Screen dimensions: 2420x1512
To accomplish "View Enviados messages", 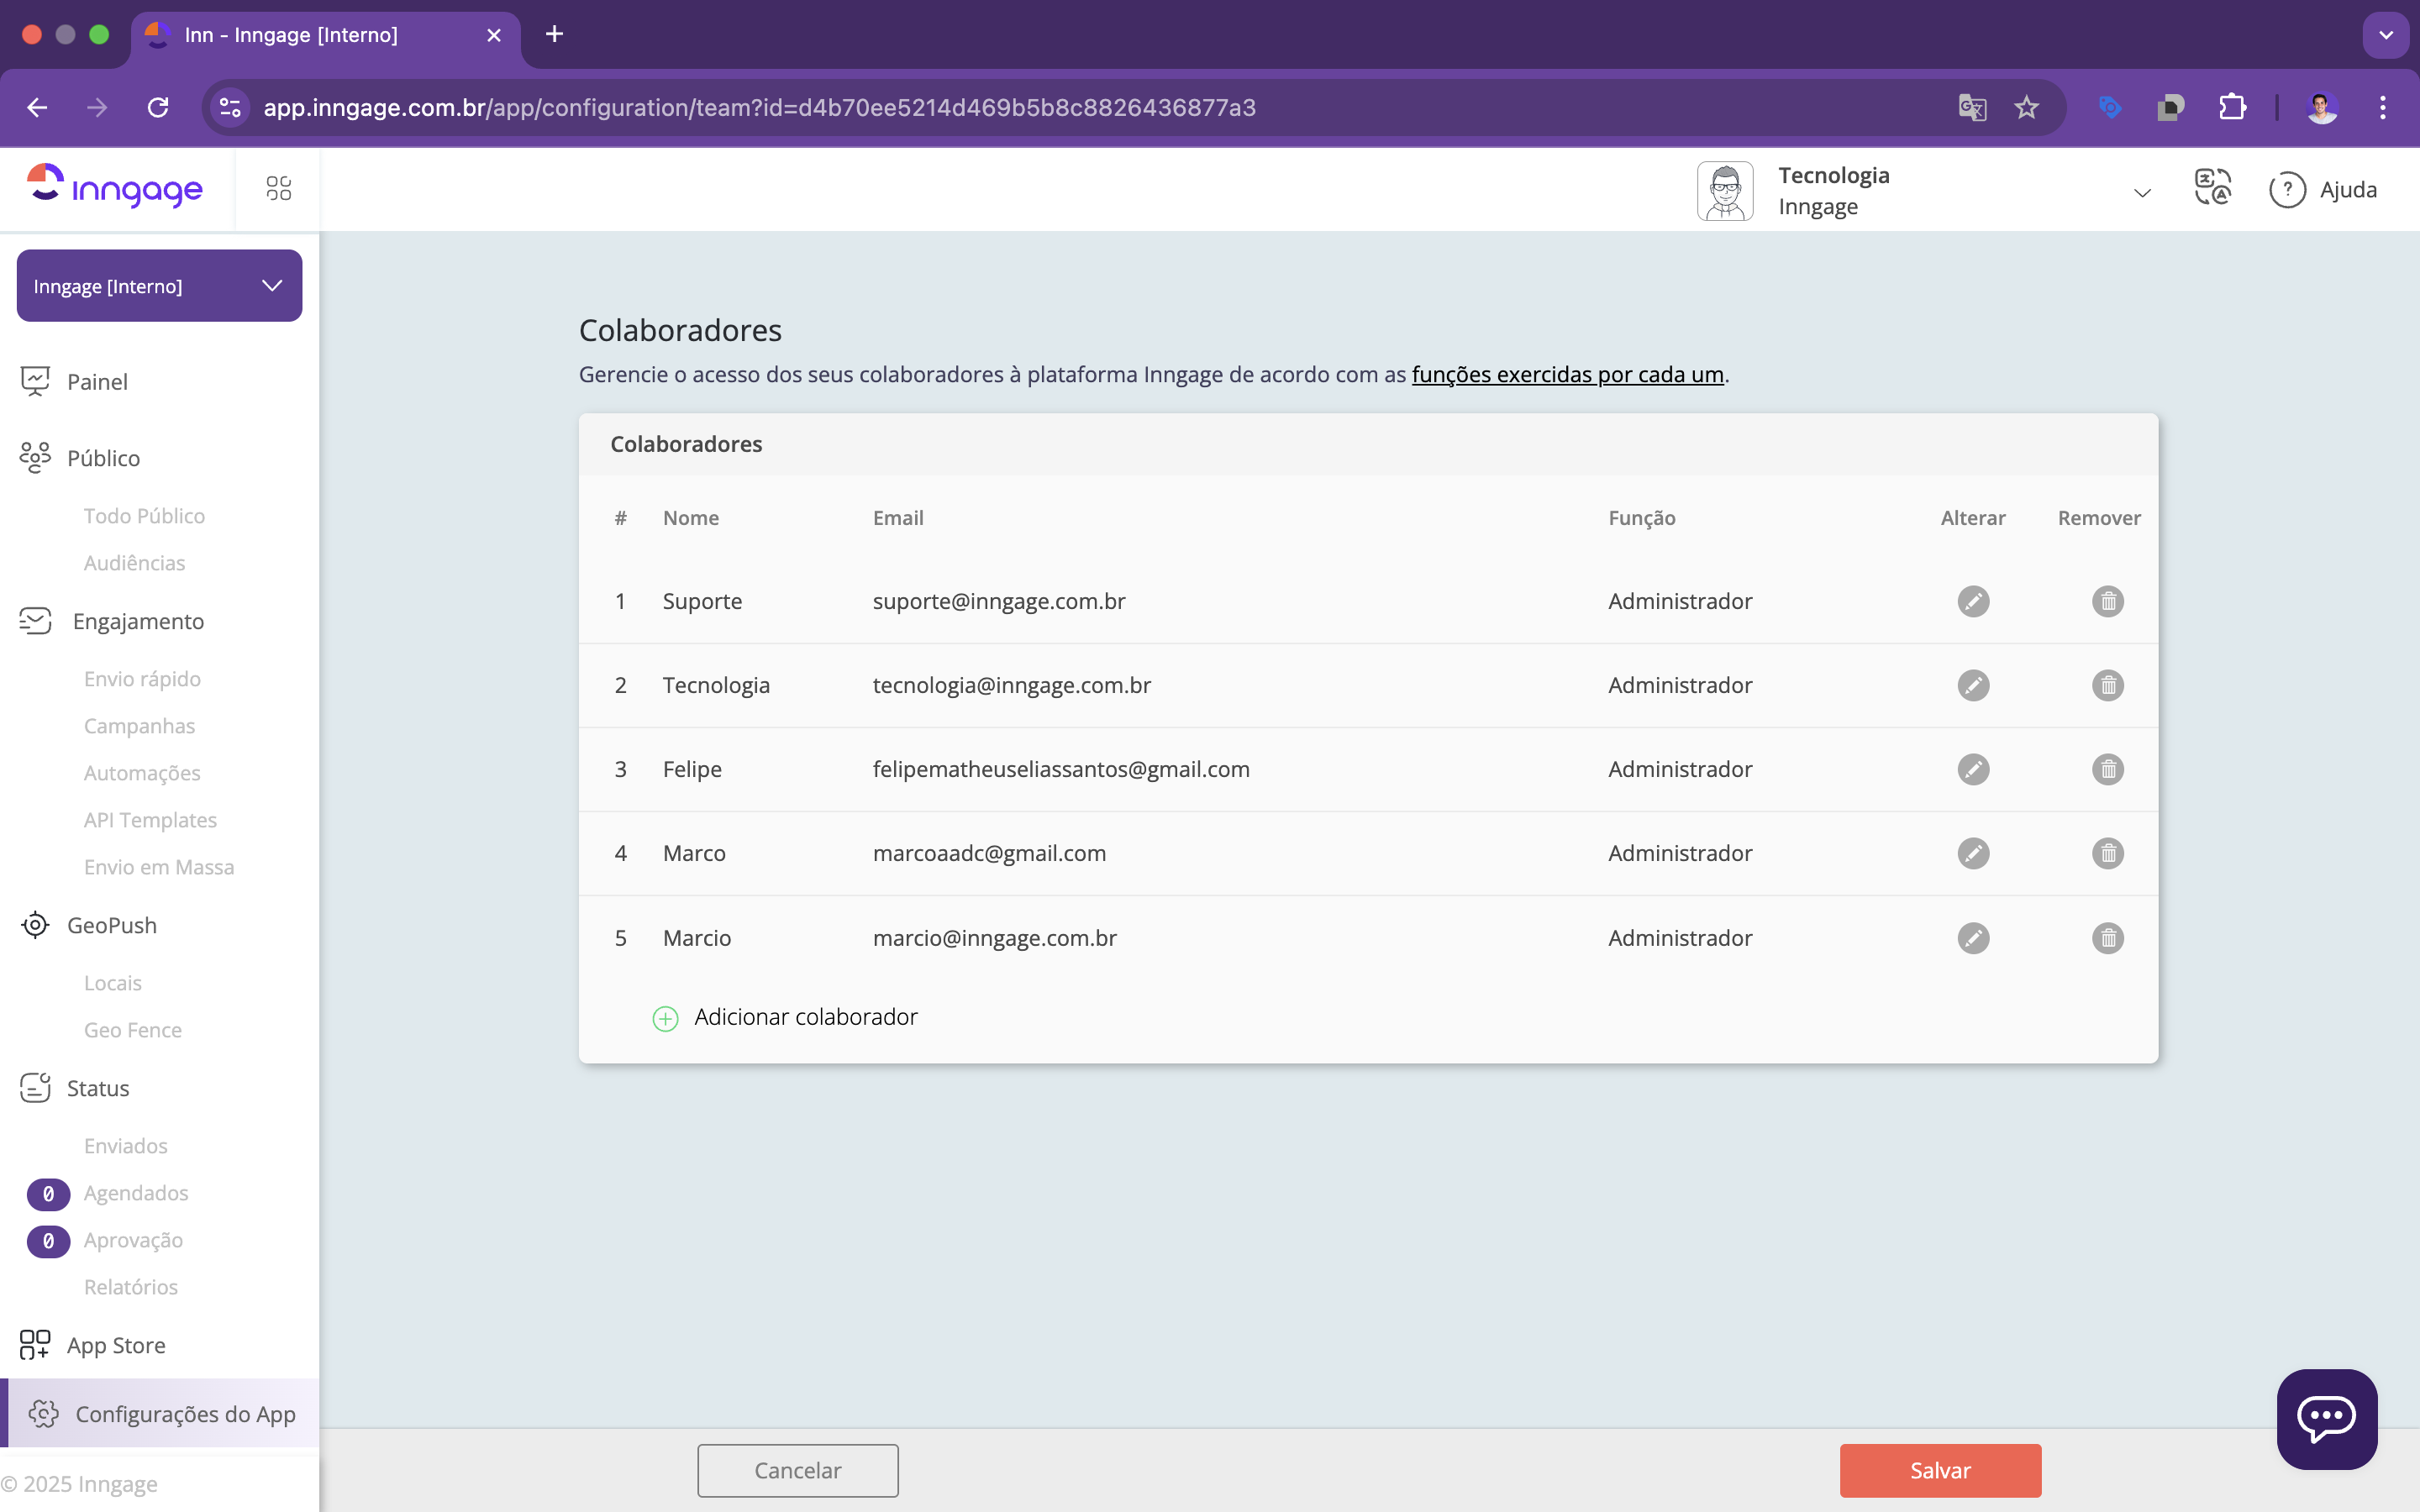I will pos(126,1146).
